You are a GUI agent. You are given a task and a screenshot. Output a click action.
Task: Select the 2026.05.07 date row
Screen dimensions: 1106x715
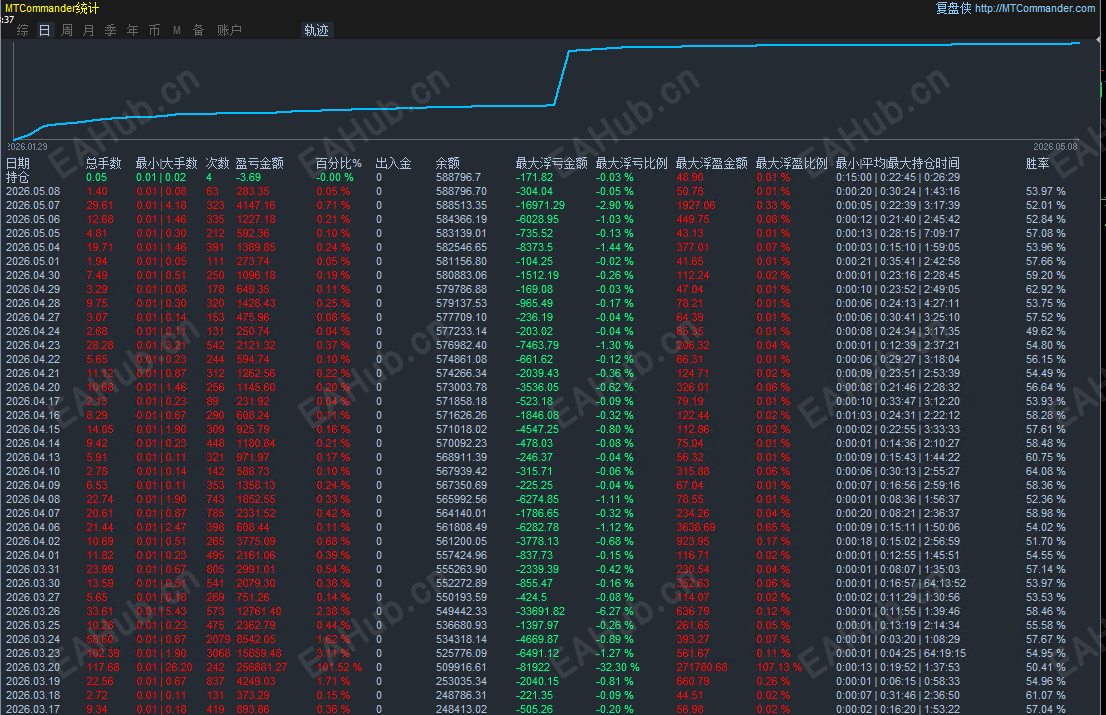[33, 206]
